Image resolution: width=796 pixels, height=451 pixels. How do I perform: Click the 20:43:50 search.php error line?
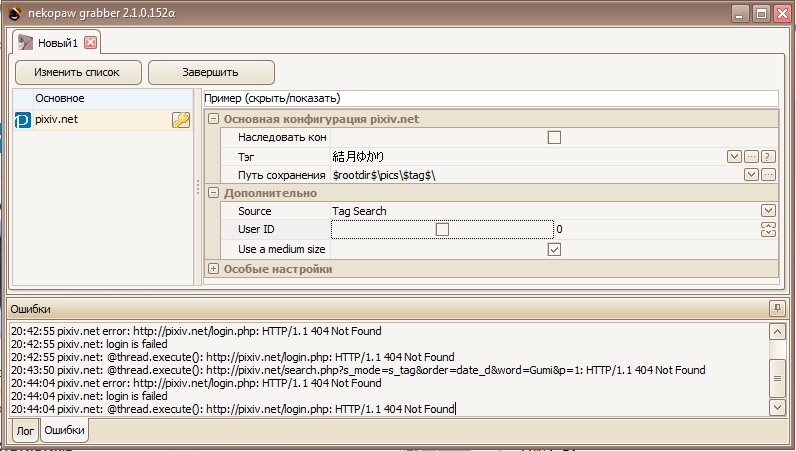[x=358, y=370]
